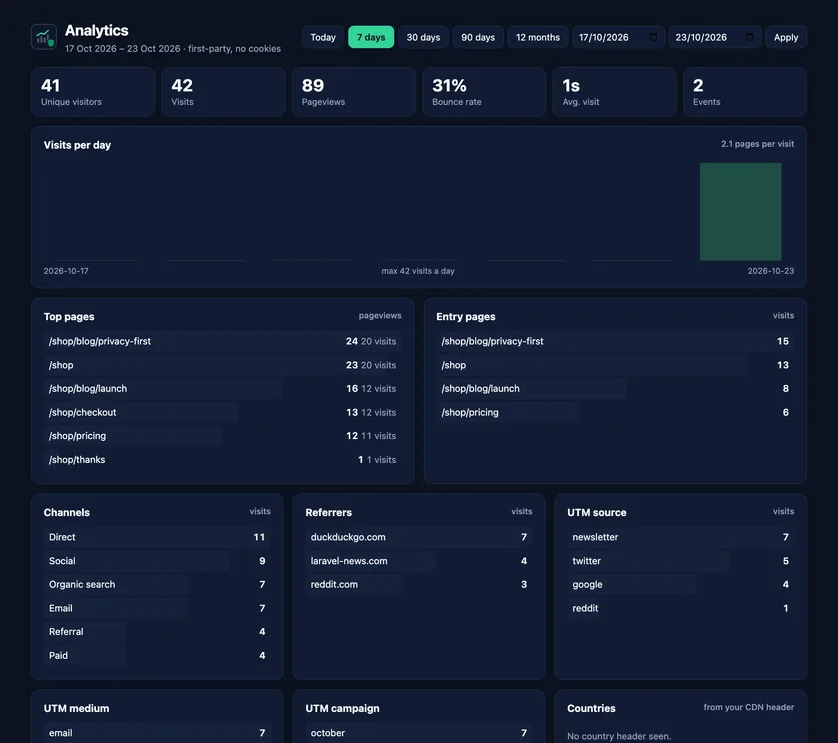Click /shop row in Top pages

[222, 365]
